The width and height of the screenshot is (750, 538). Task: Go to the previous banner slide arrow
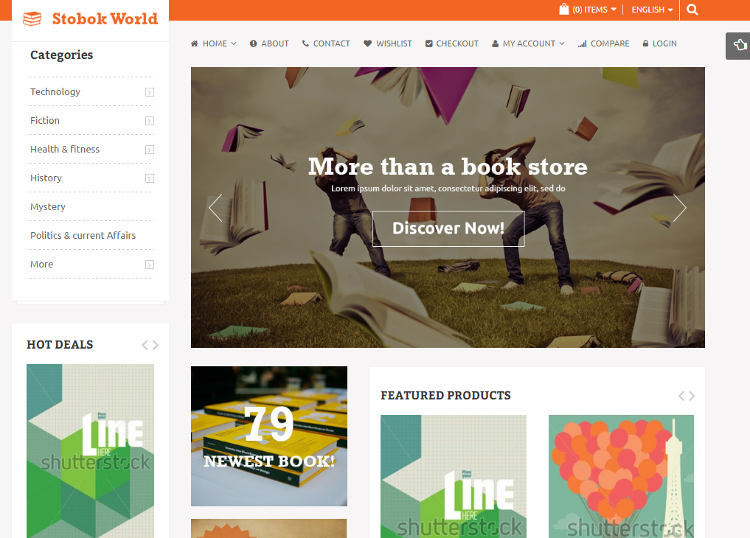216,208
